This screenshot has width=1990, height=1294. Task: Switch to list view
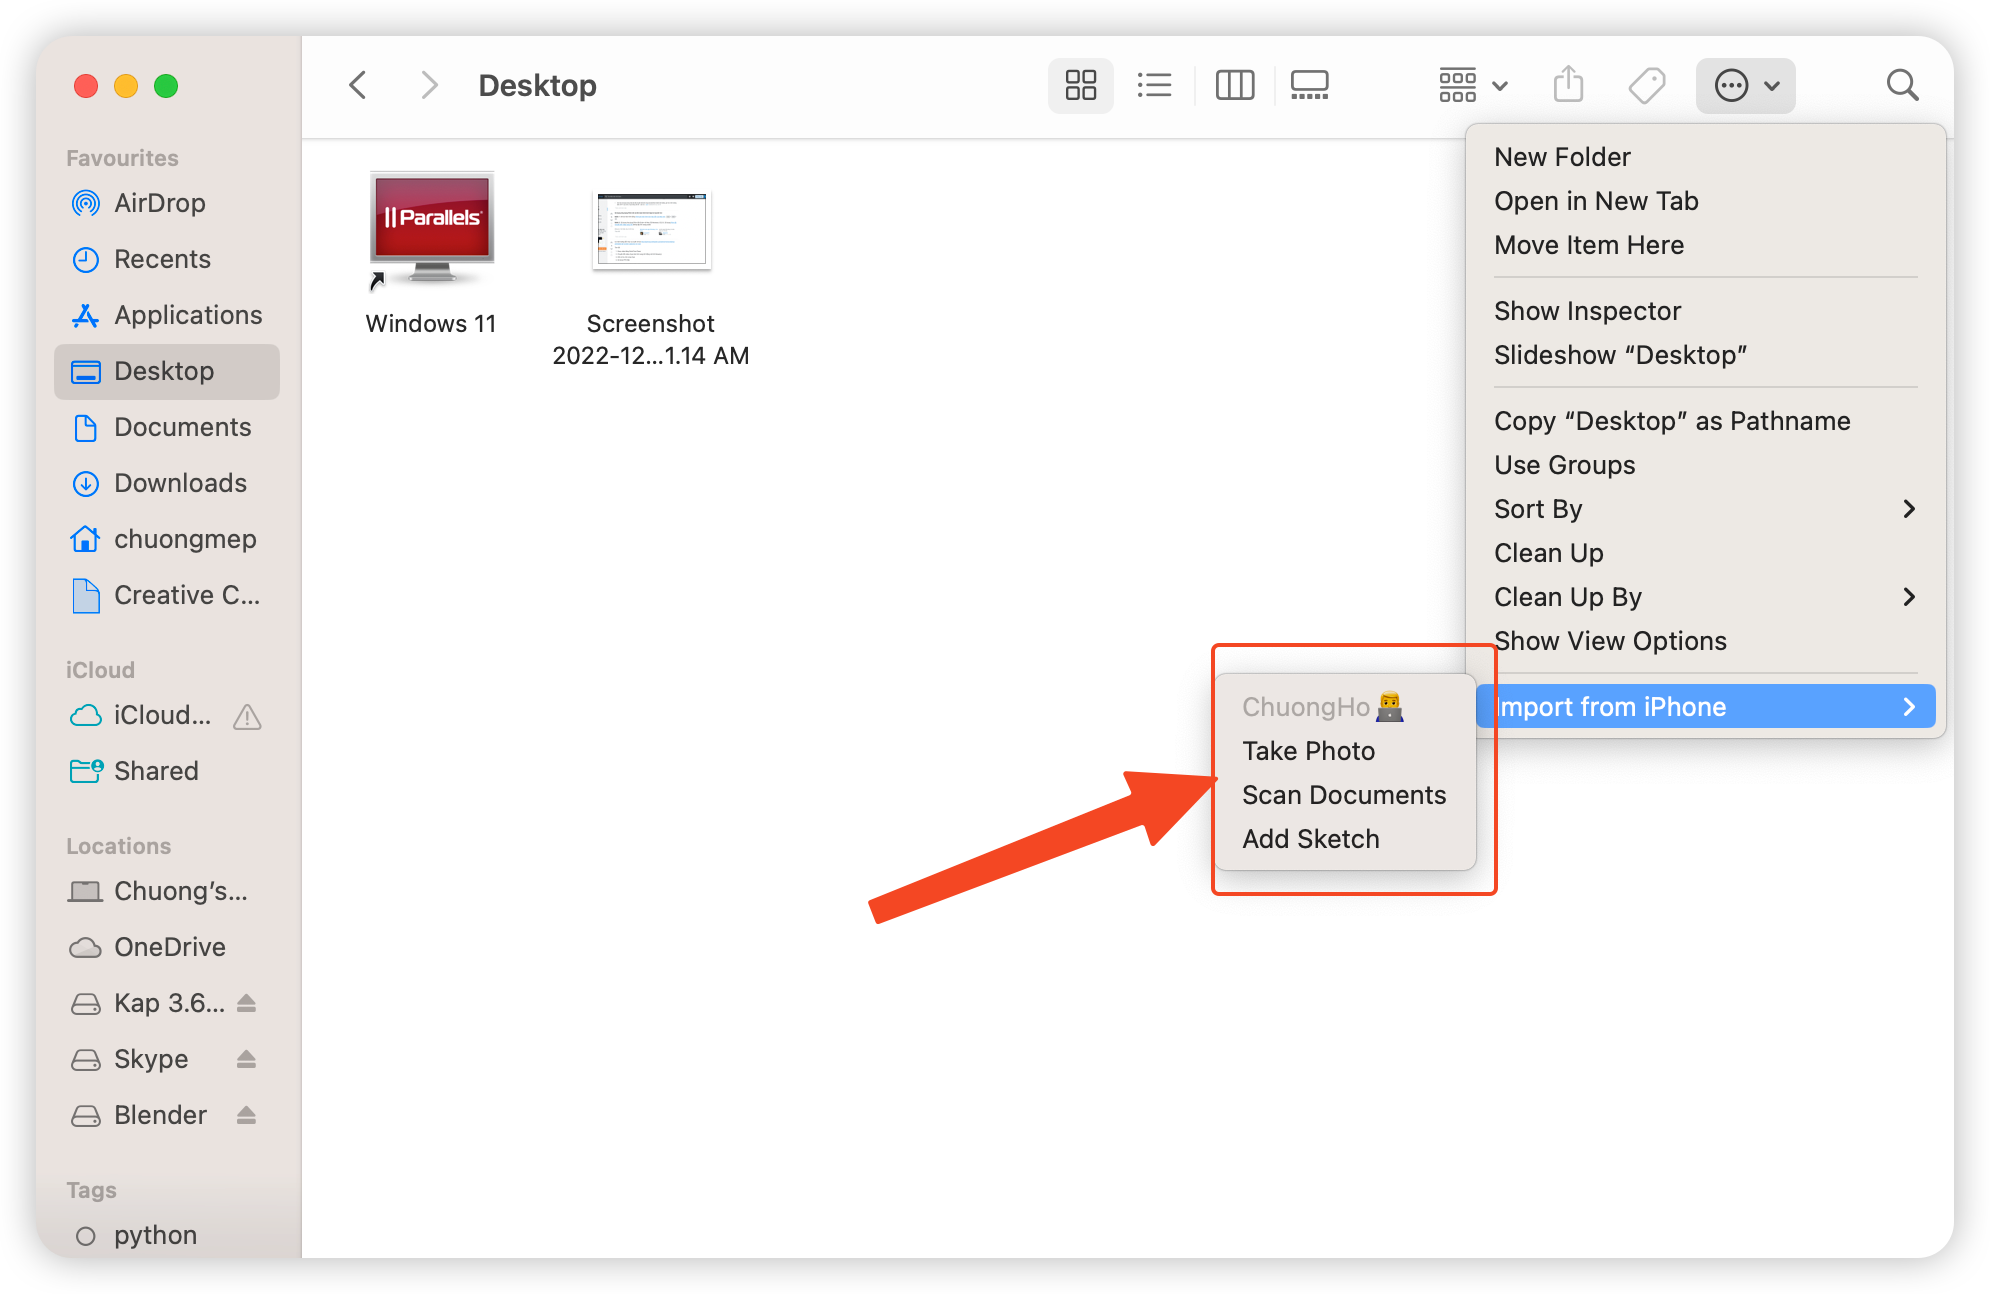[1154, 85]
